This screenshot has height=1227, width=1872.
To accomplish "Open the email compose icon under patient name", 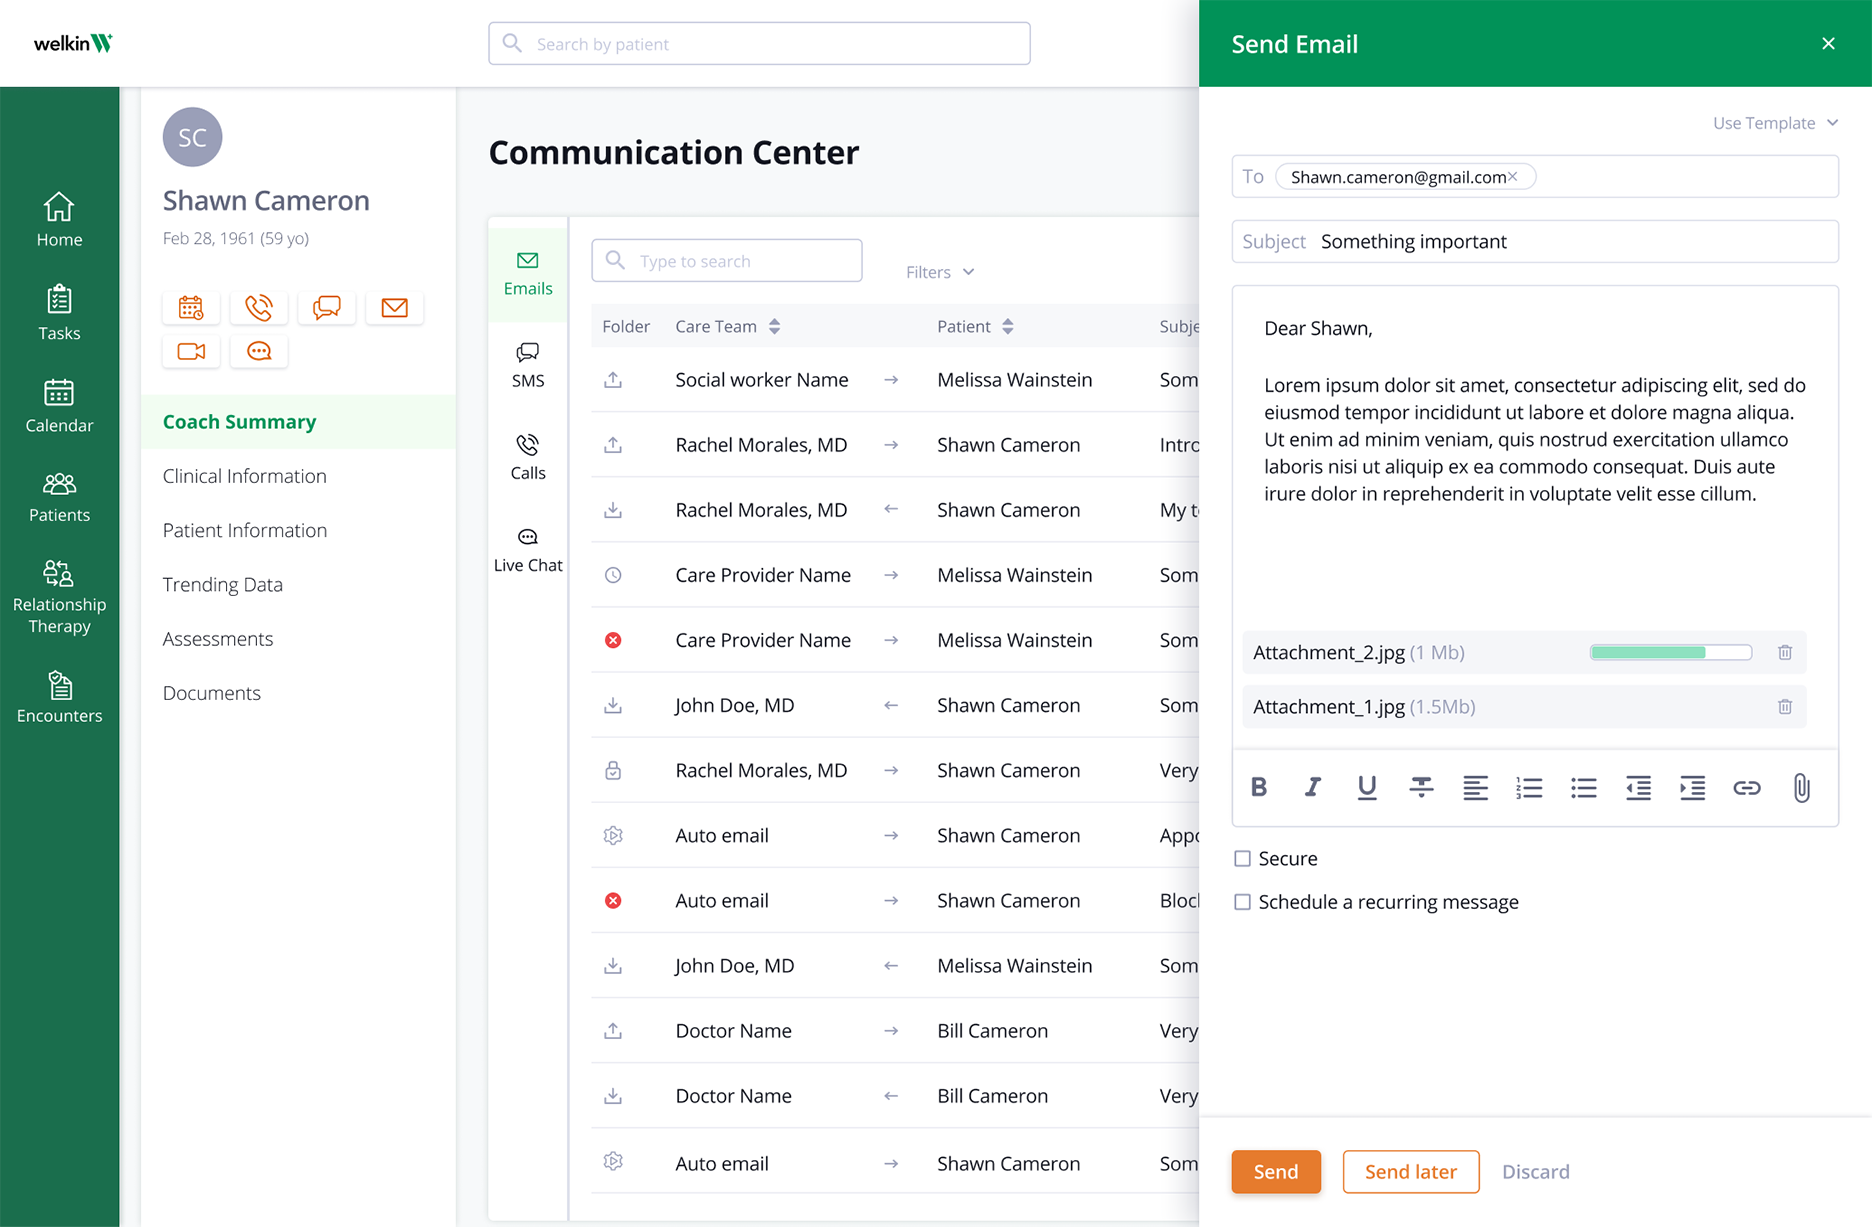I will (394, 307).
